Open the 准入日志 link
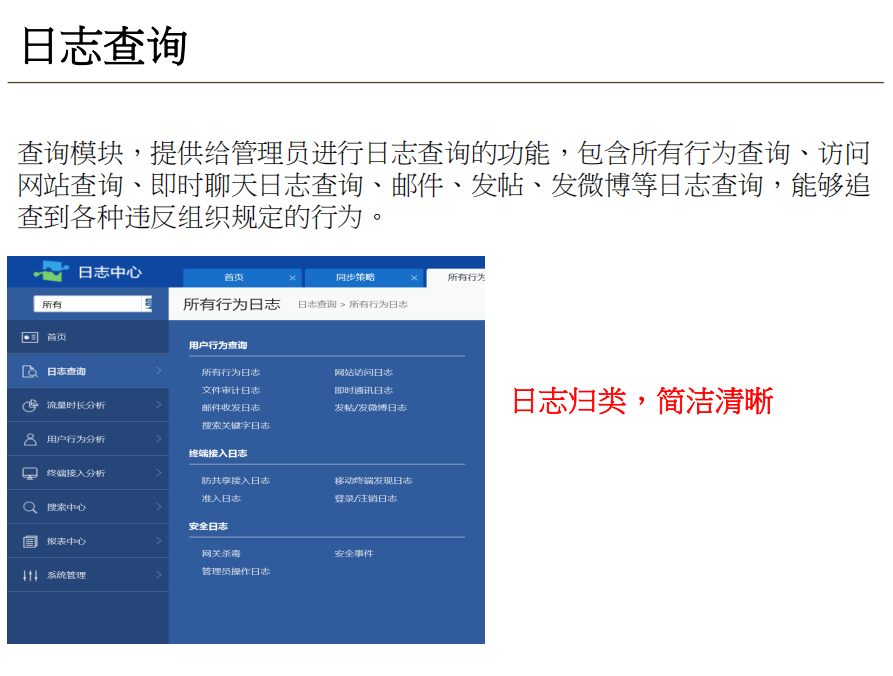 [221, 498]
